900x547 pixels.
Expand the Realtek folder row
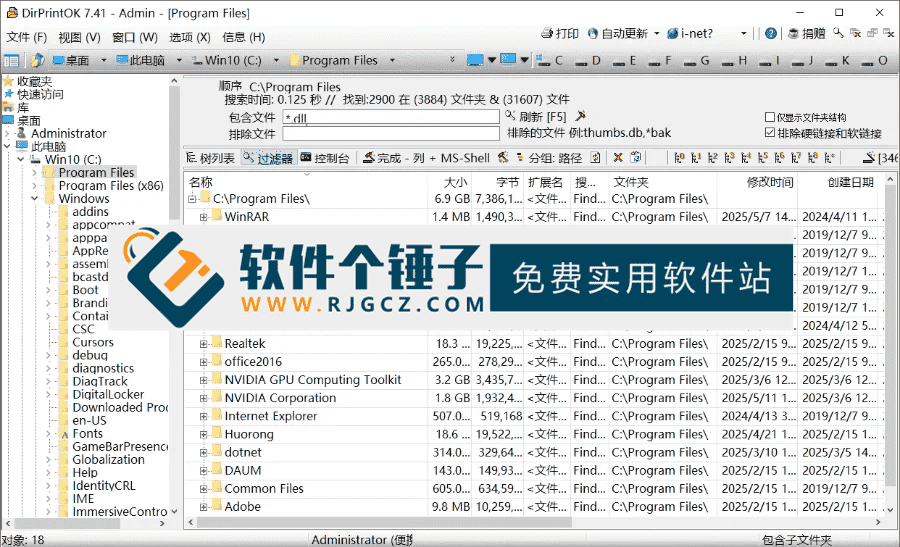[203, 344]
